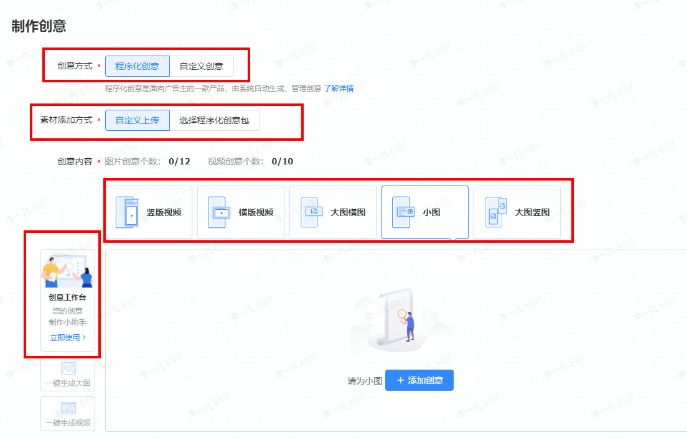687x440 pixels.
Task: Click the 一键生成大图 picture icon
Action: pos(68,369)
